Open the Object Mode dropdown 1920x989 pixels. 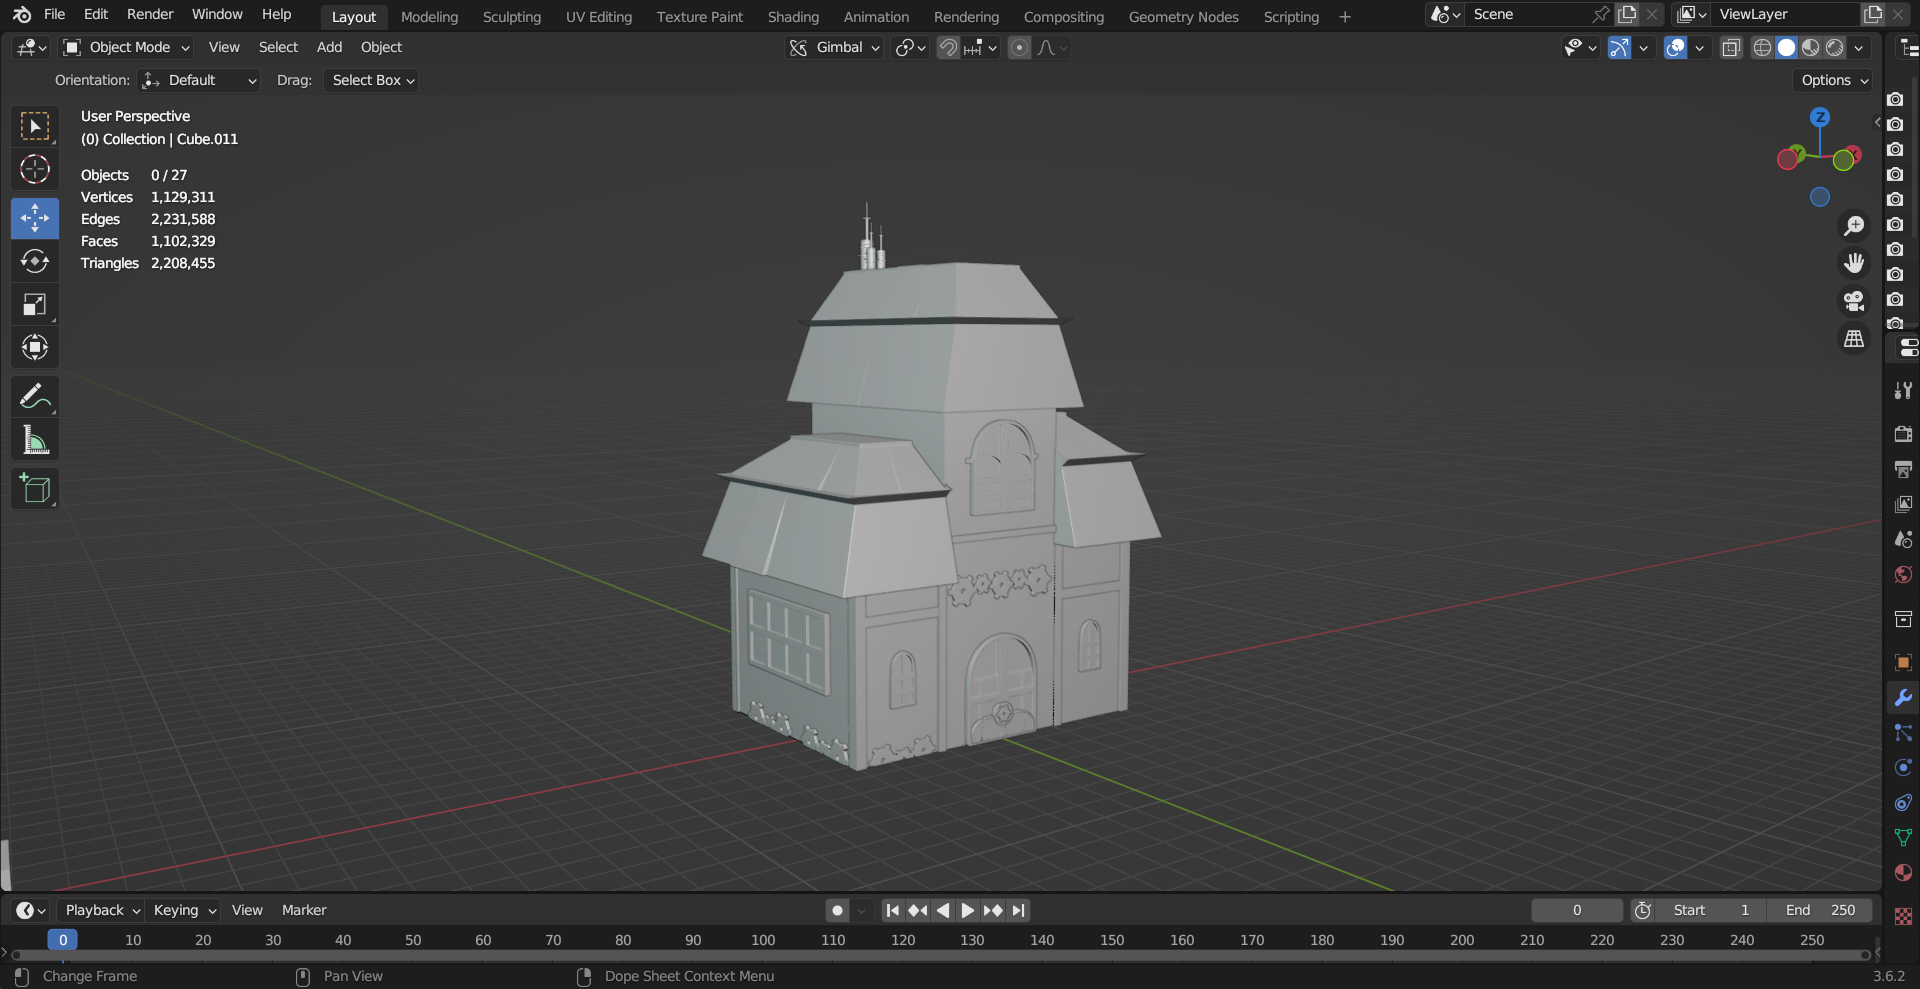pyautogui.click(x=126, y=47)
